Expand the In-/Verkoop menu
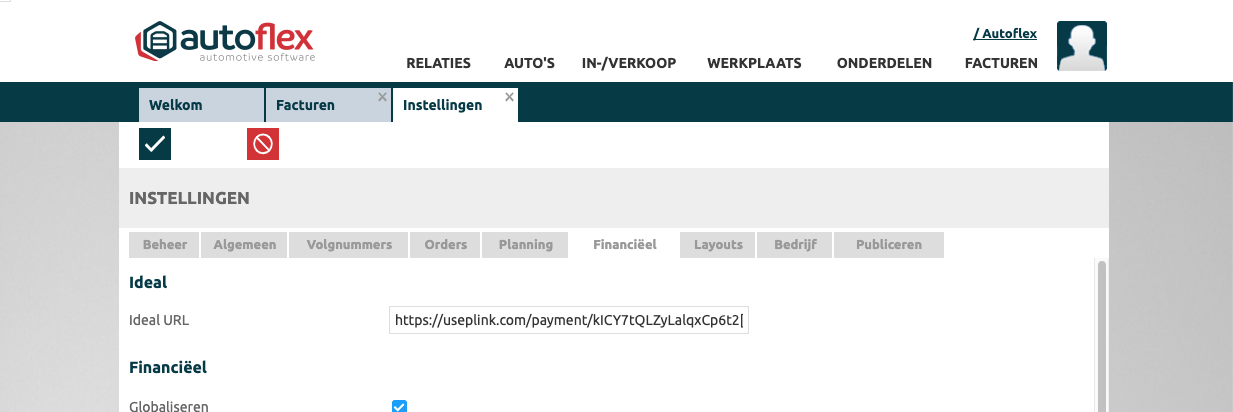 (x=629, y=63)
